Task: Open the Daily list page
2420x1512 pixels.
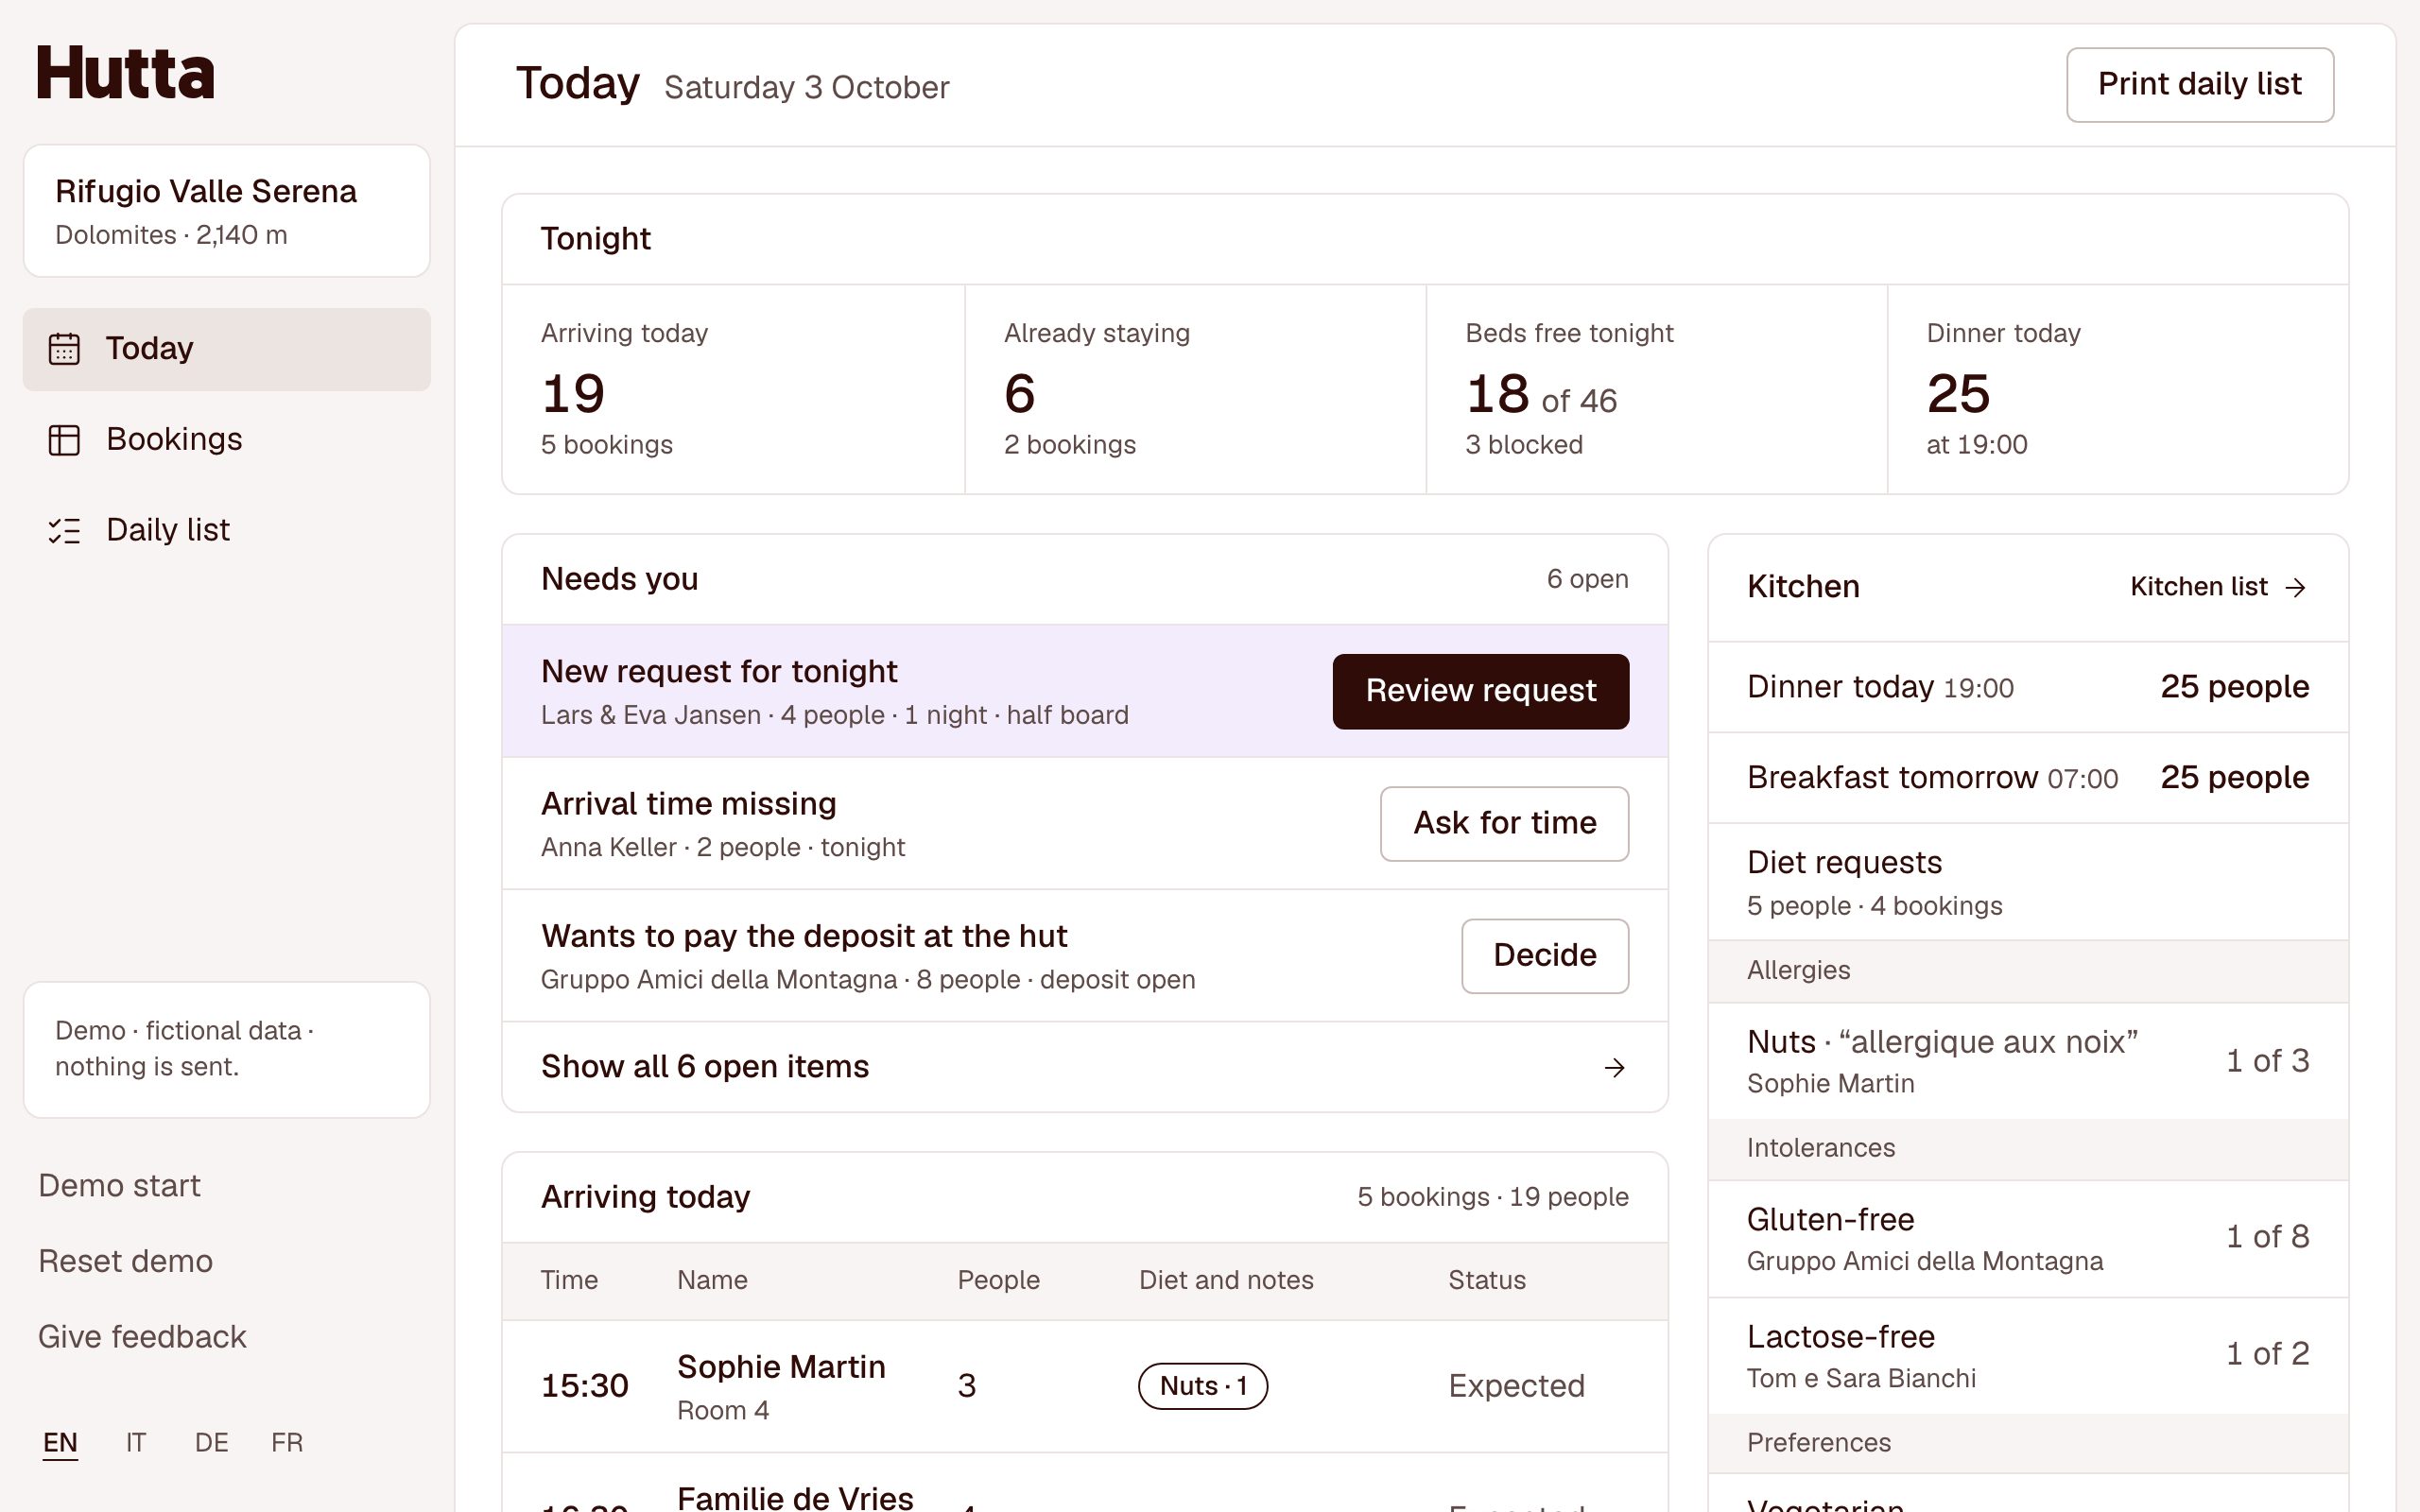Action: 227,530
